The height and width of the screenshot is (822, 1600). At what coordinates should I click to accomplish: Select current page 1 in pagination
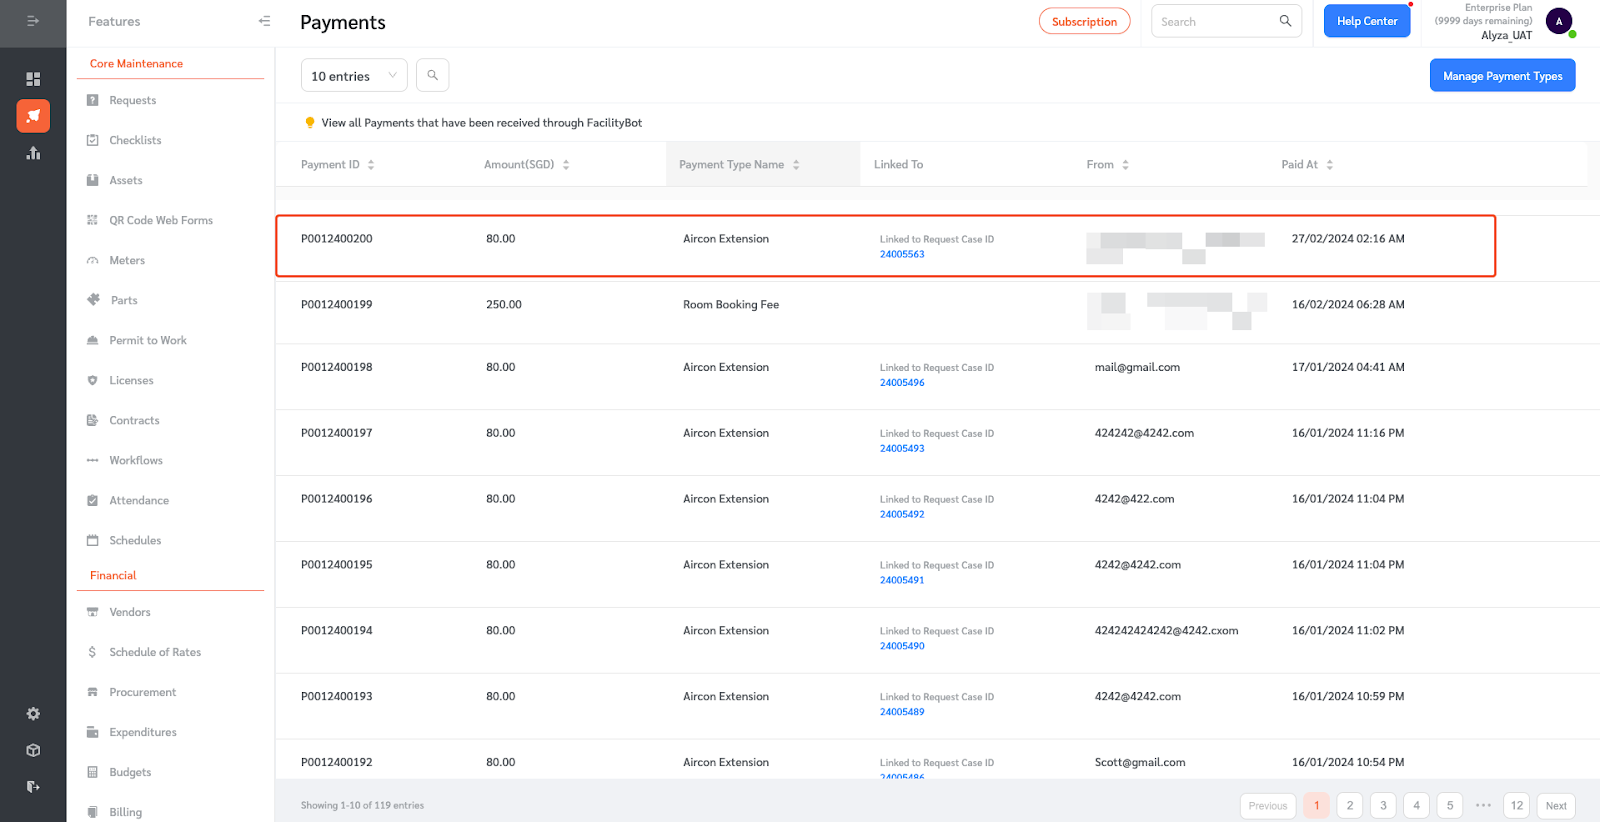point(1316,805)
